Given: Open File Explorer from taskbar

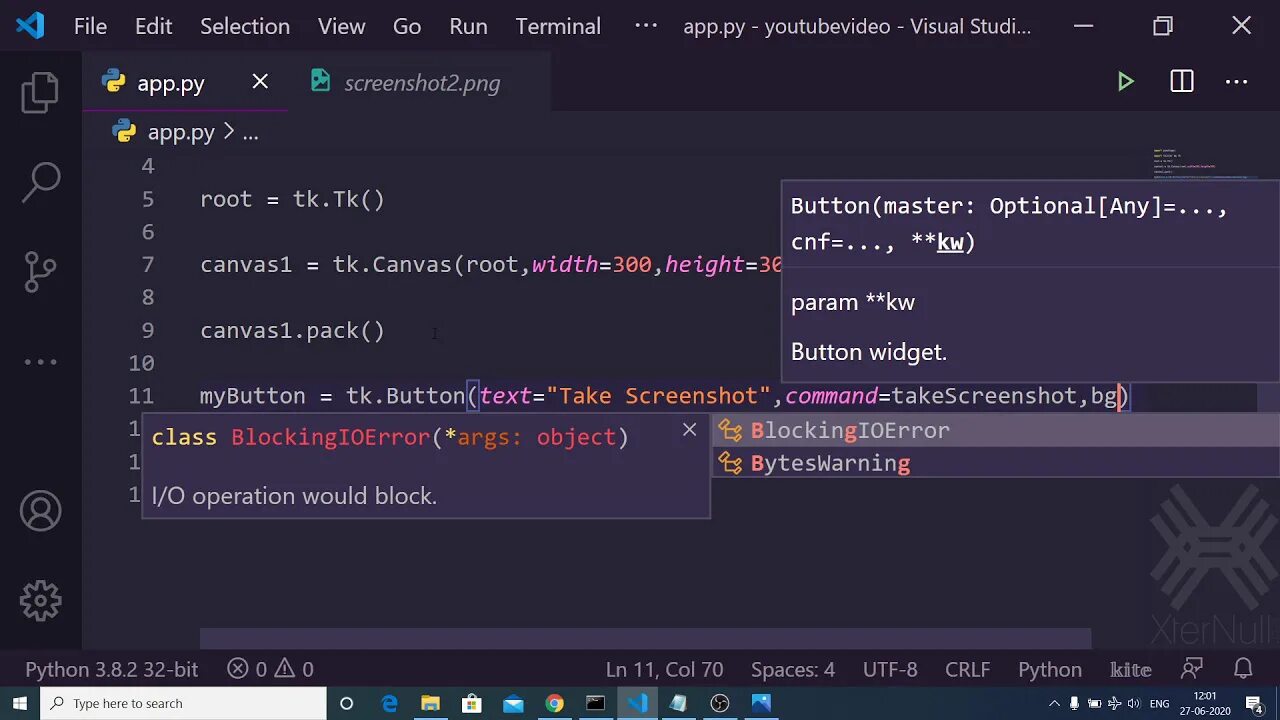Looking at the screenshot, I should pyautogui.click(x=431, y=703).
